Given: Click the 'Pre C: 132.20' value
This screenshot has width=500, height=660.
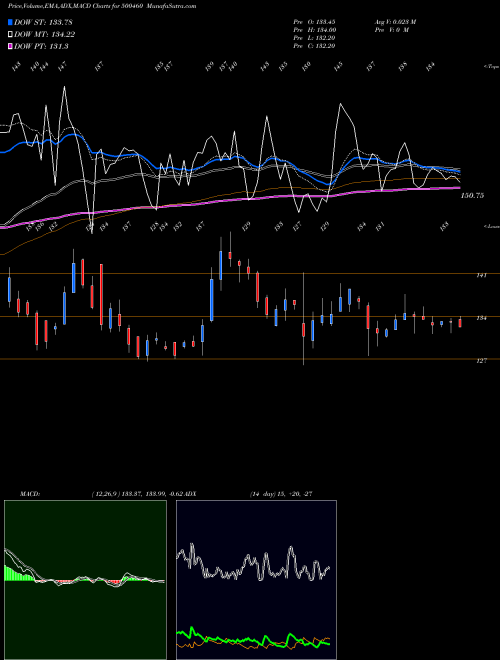Looking at the screenshot, I should (314, 46).
